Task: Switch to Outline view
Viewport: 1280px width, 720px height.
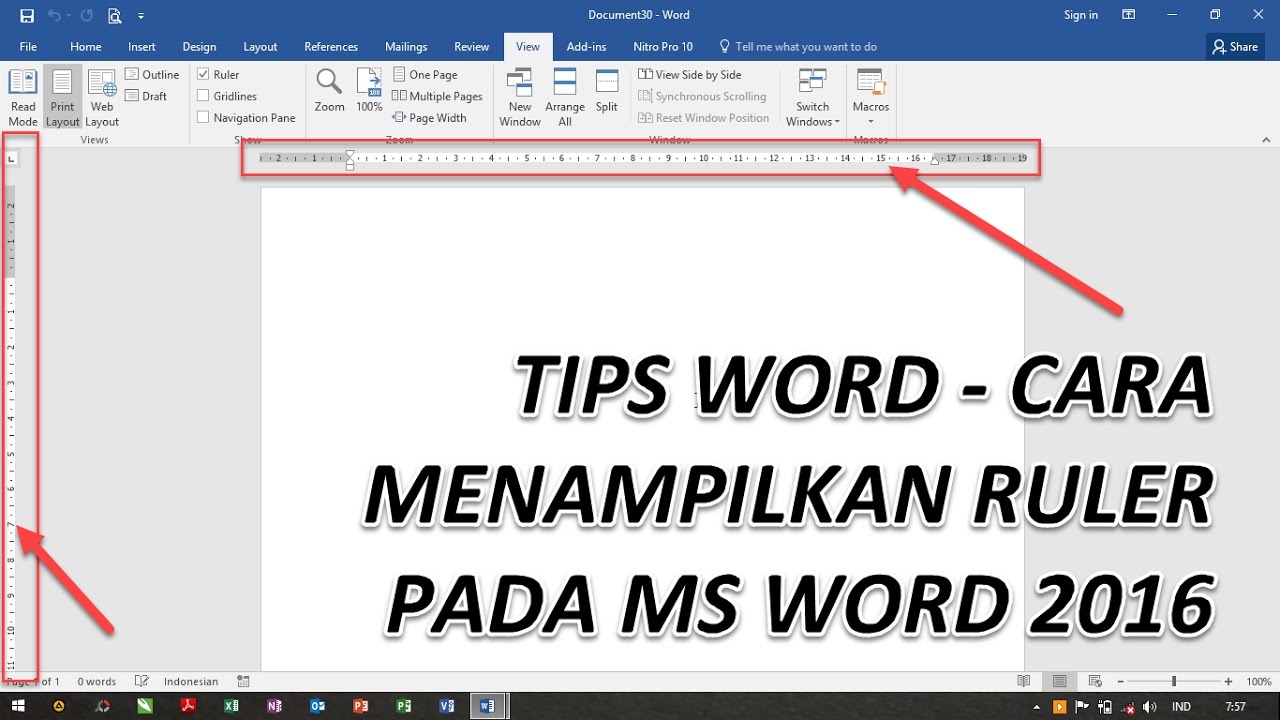Action: [152, 75]
